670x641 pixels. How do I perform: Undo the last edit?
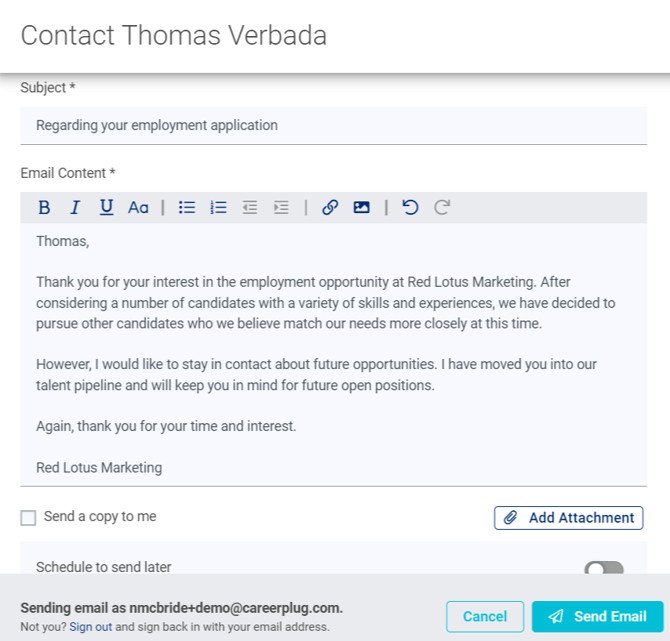click(410, 208)
